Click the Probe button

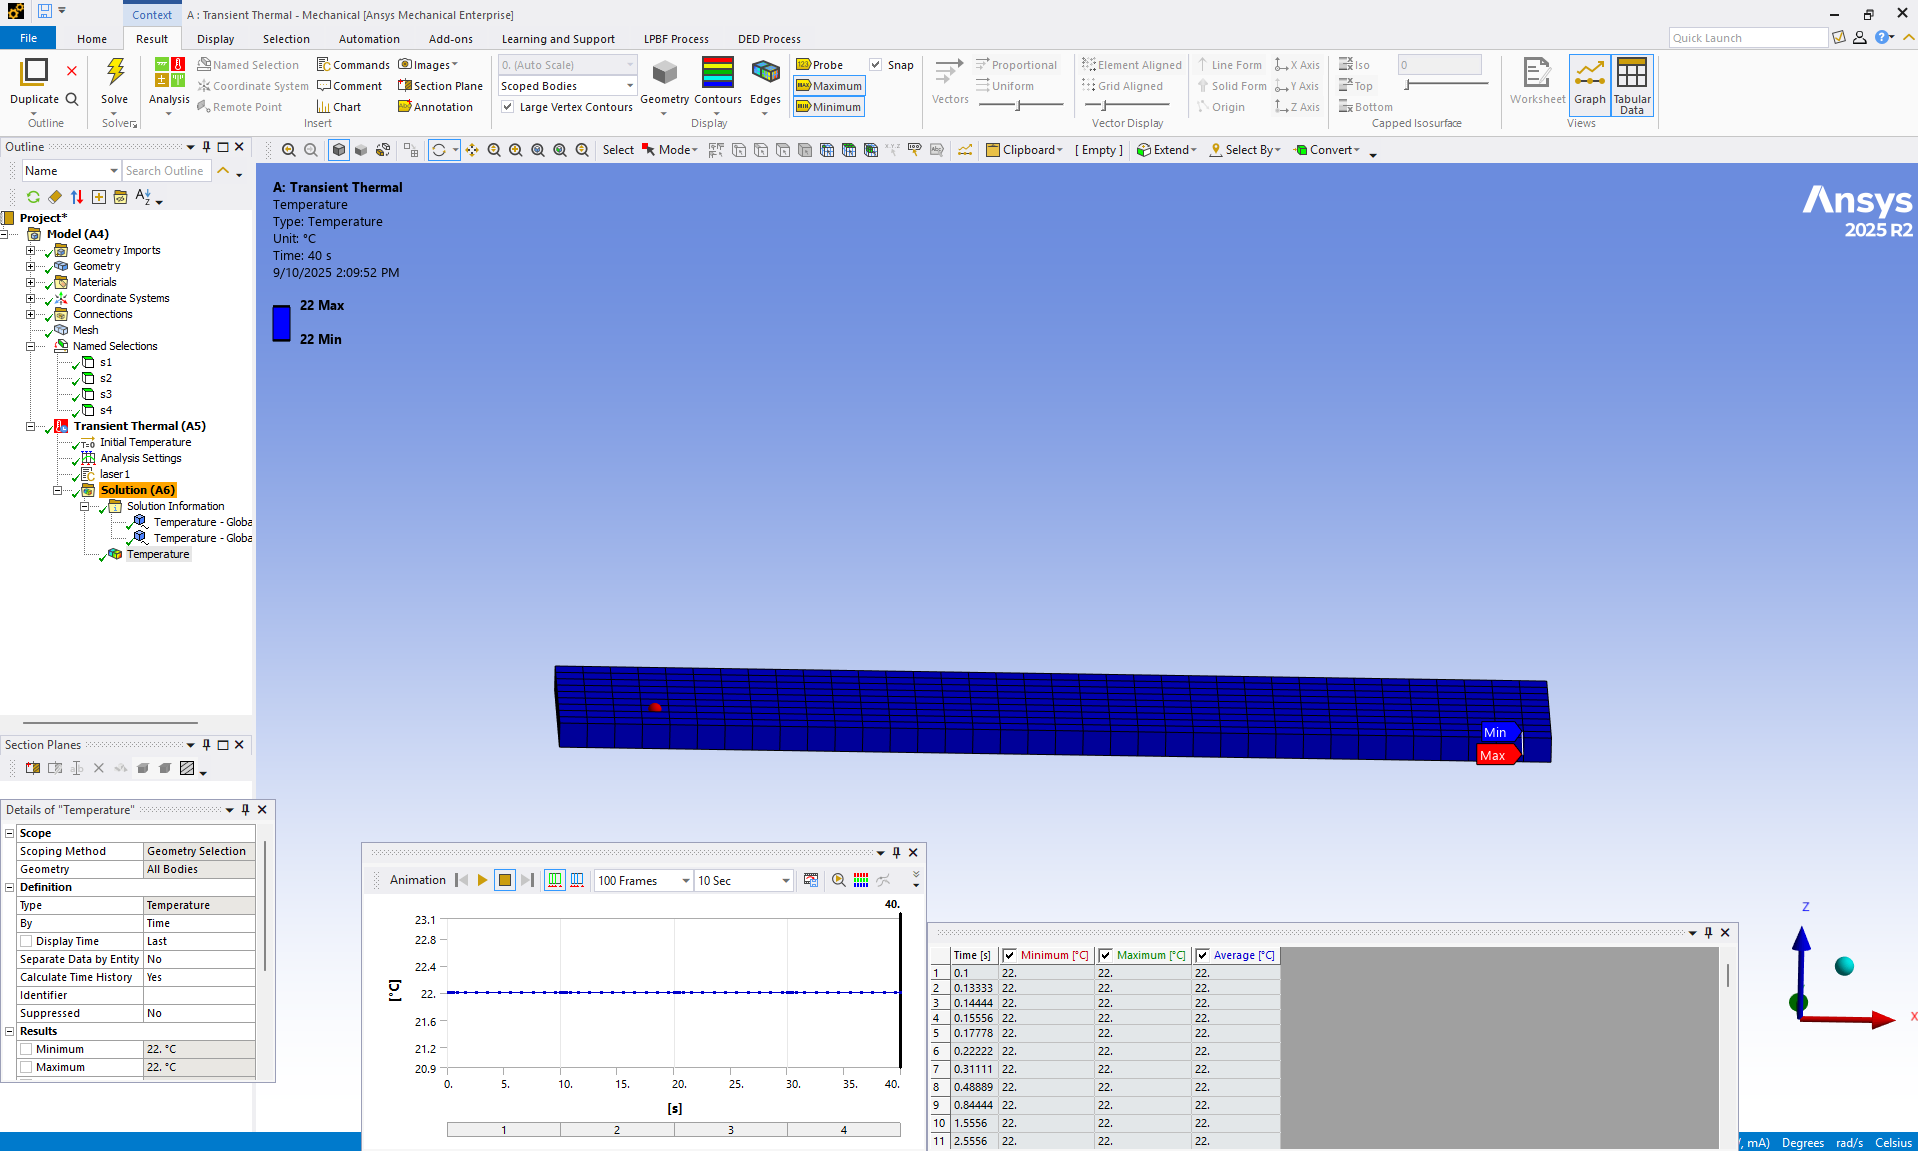coord(820,65)
